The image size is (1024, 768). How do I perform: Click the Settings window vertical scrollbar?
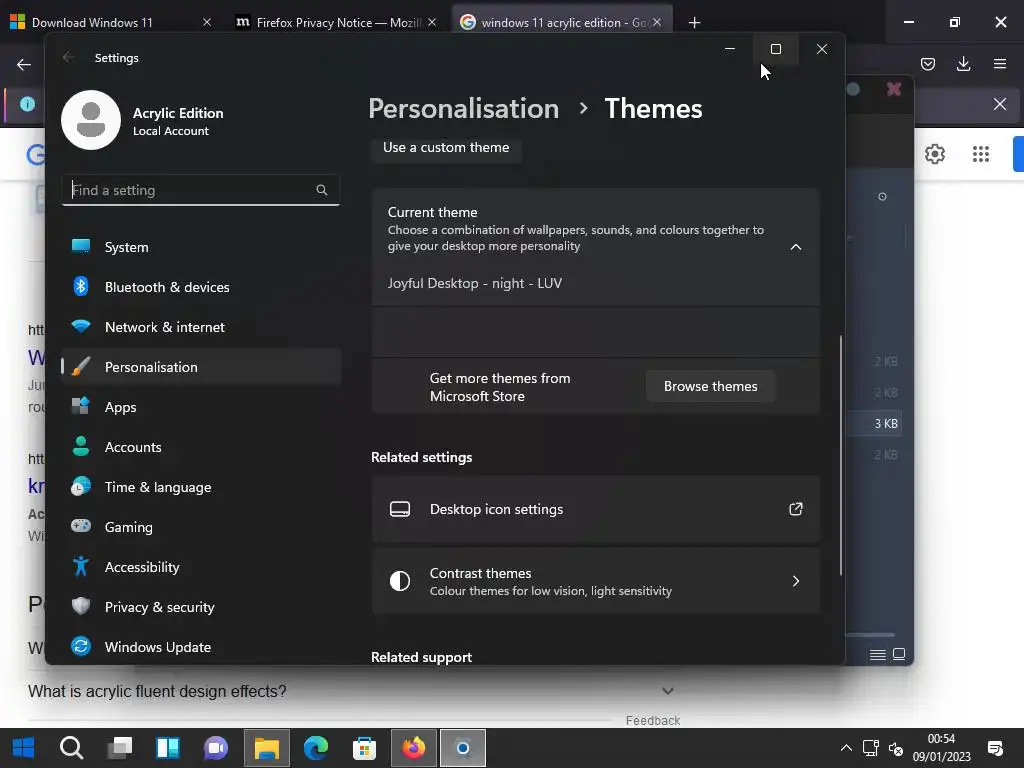pos(840,455)
